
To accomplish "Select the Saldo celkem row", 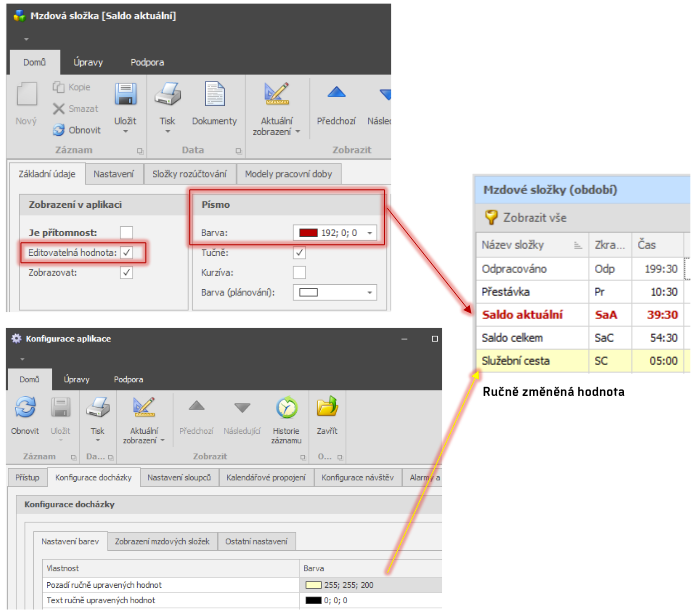I will (583, 338).
